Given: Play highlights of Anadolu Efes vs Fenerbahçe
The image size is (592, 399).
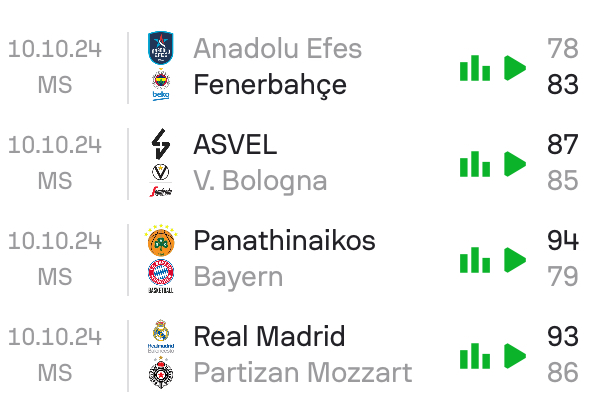Looking at the screenshot, I should pyautogui.click(x=515, y=68).
